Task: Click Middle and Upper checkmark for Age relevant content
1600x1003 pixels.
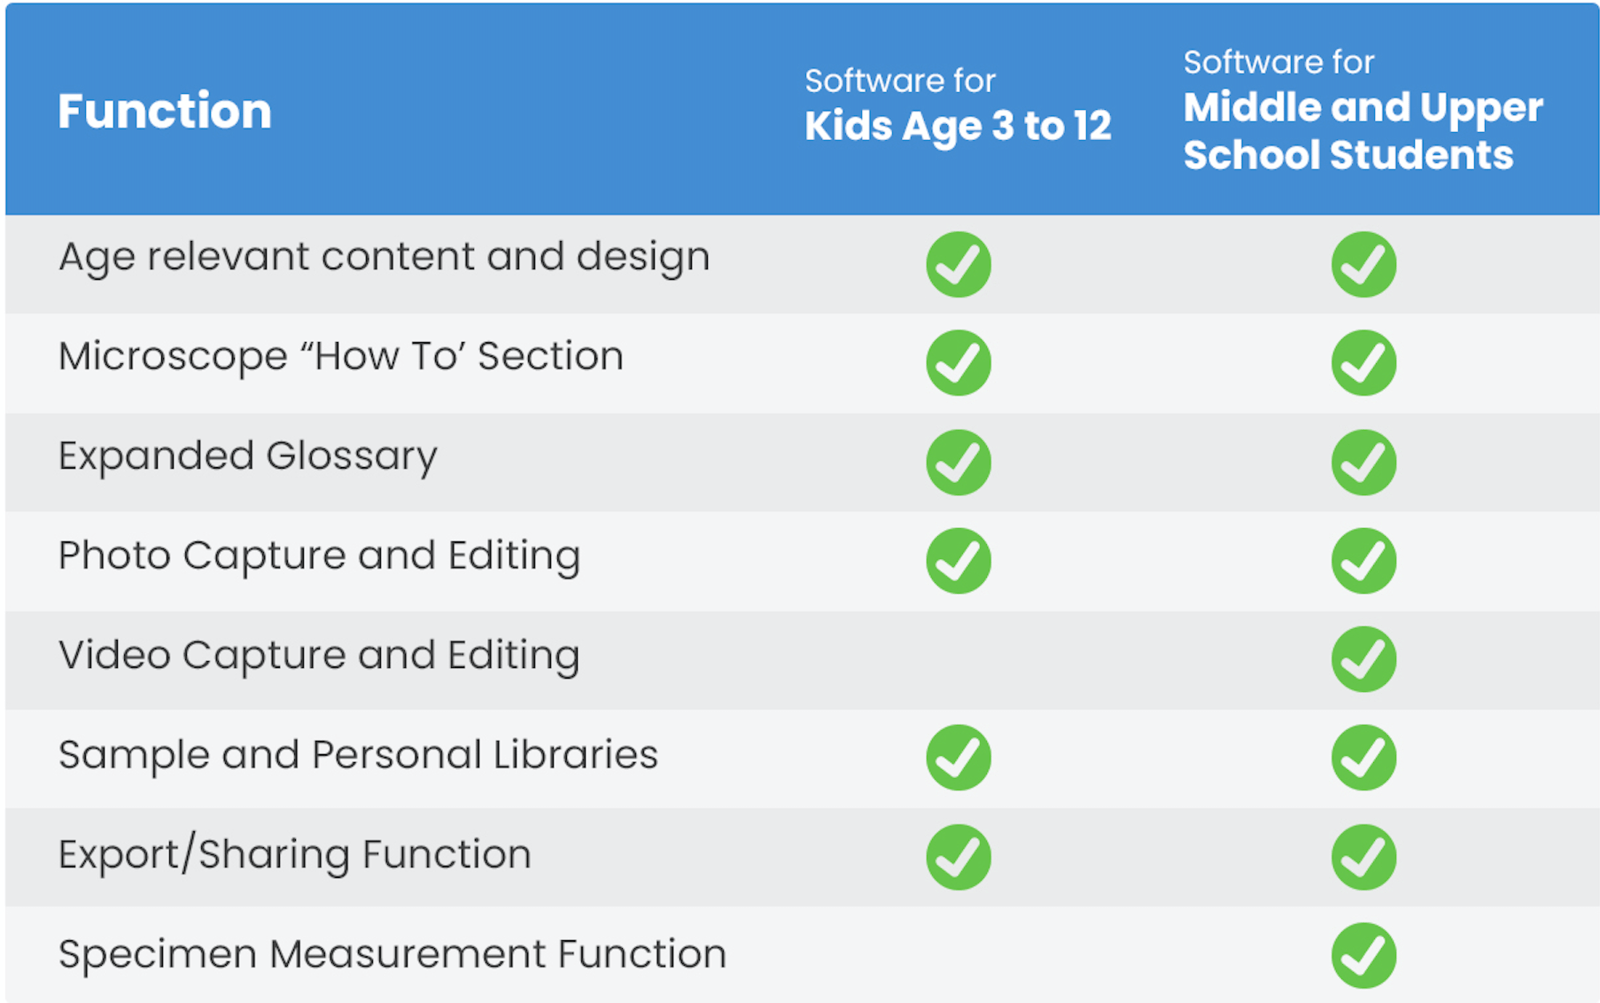Action: coord(1363,265)
